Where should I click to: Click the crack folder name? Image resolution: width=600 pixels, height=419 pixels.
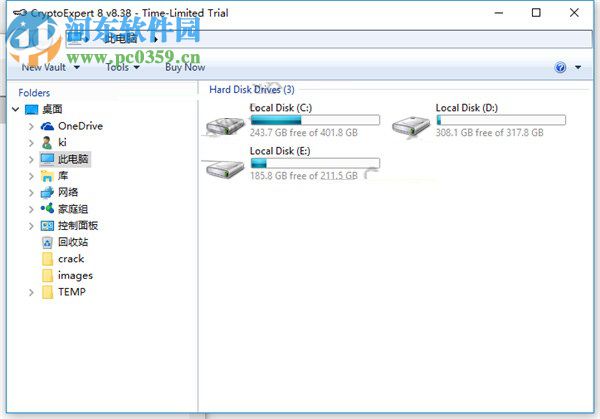point(71,259)
